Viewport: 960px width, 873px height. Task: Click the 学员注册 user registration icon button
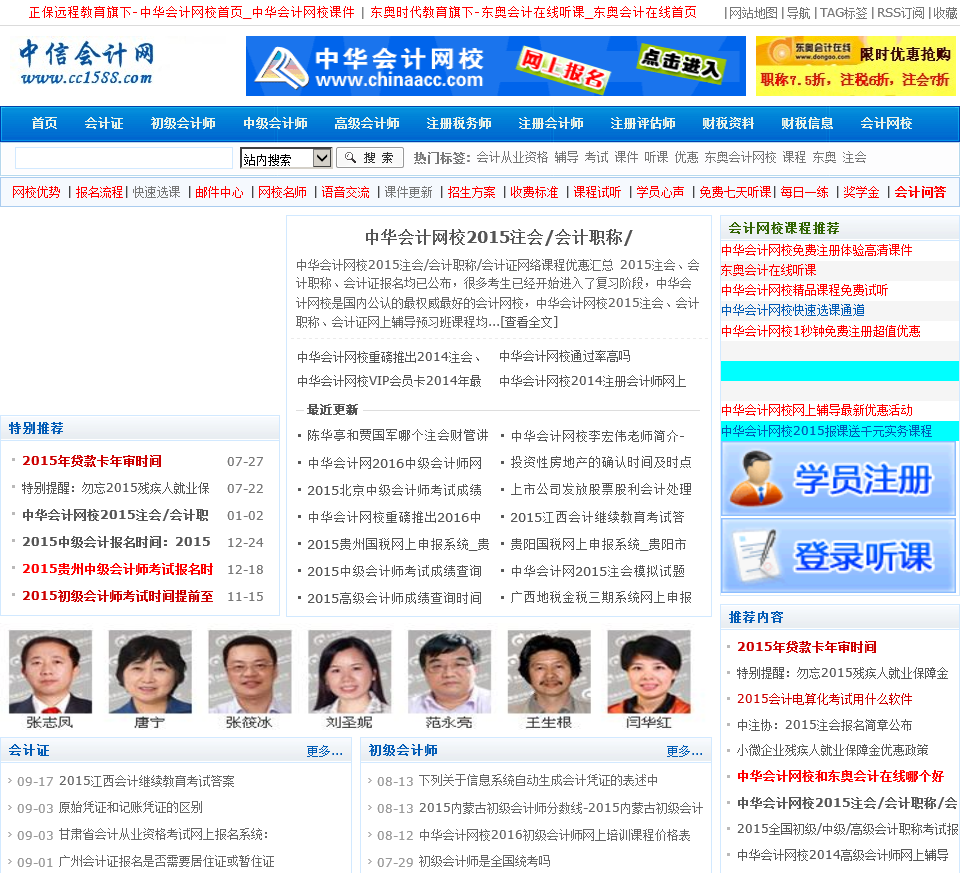838,479
